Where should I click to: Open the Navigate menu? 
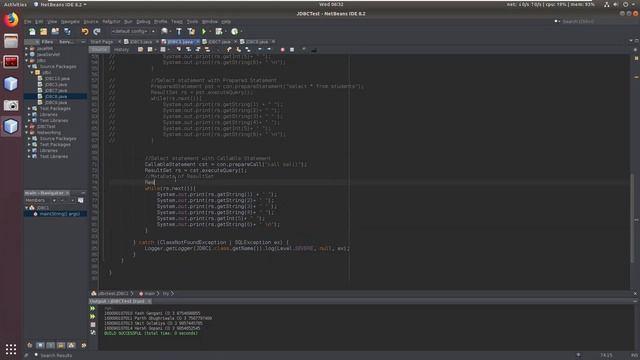pyautogui.click(x=70, y=22)
